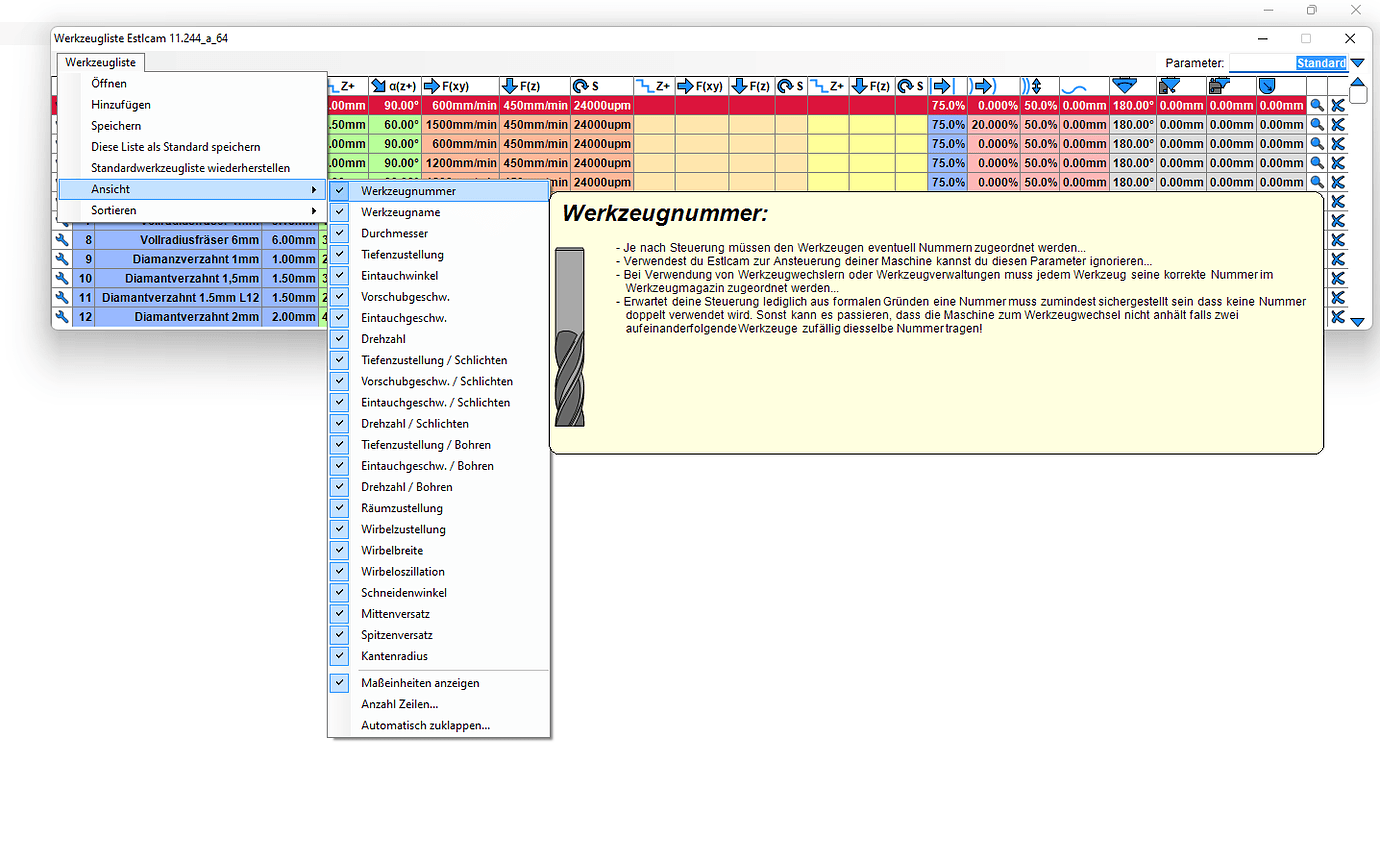Open the Parameter dropdown arrow

(1357, 63)
